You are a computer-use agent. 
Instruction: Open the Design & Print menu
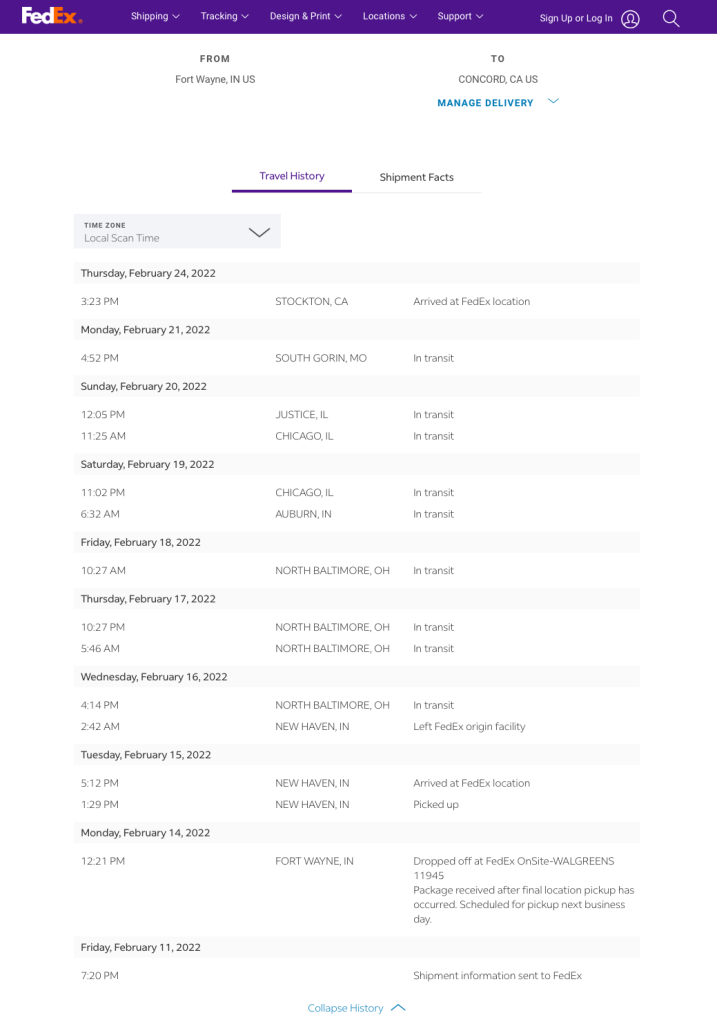[x=300, y=17]
